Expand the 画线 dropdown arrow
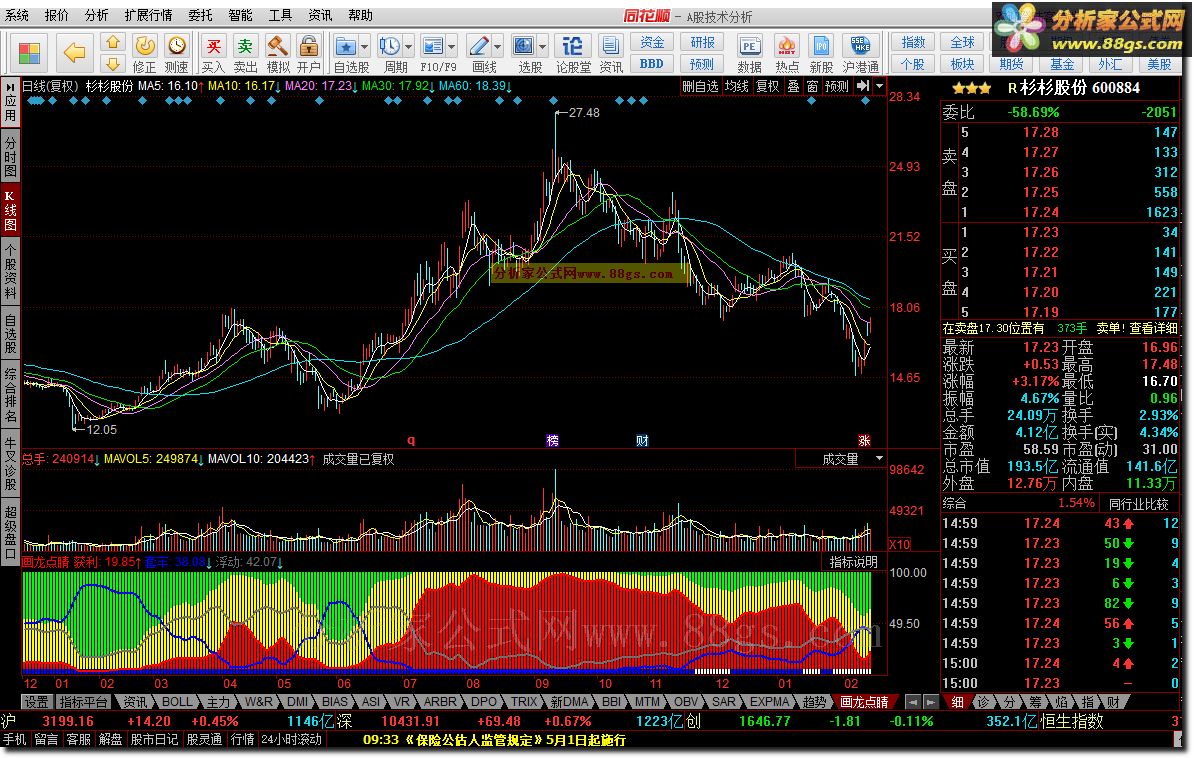This screenshot has height=758, width=1194. point(497,47)
